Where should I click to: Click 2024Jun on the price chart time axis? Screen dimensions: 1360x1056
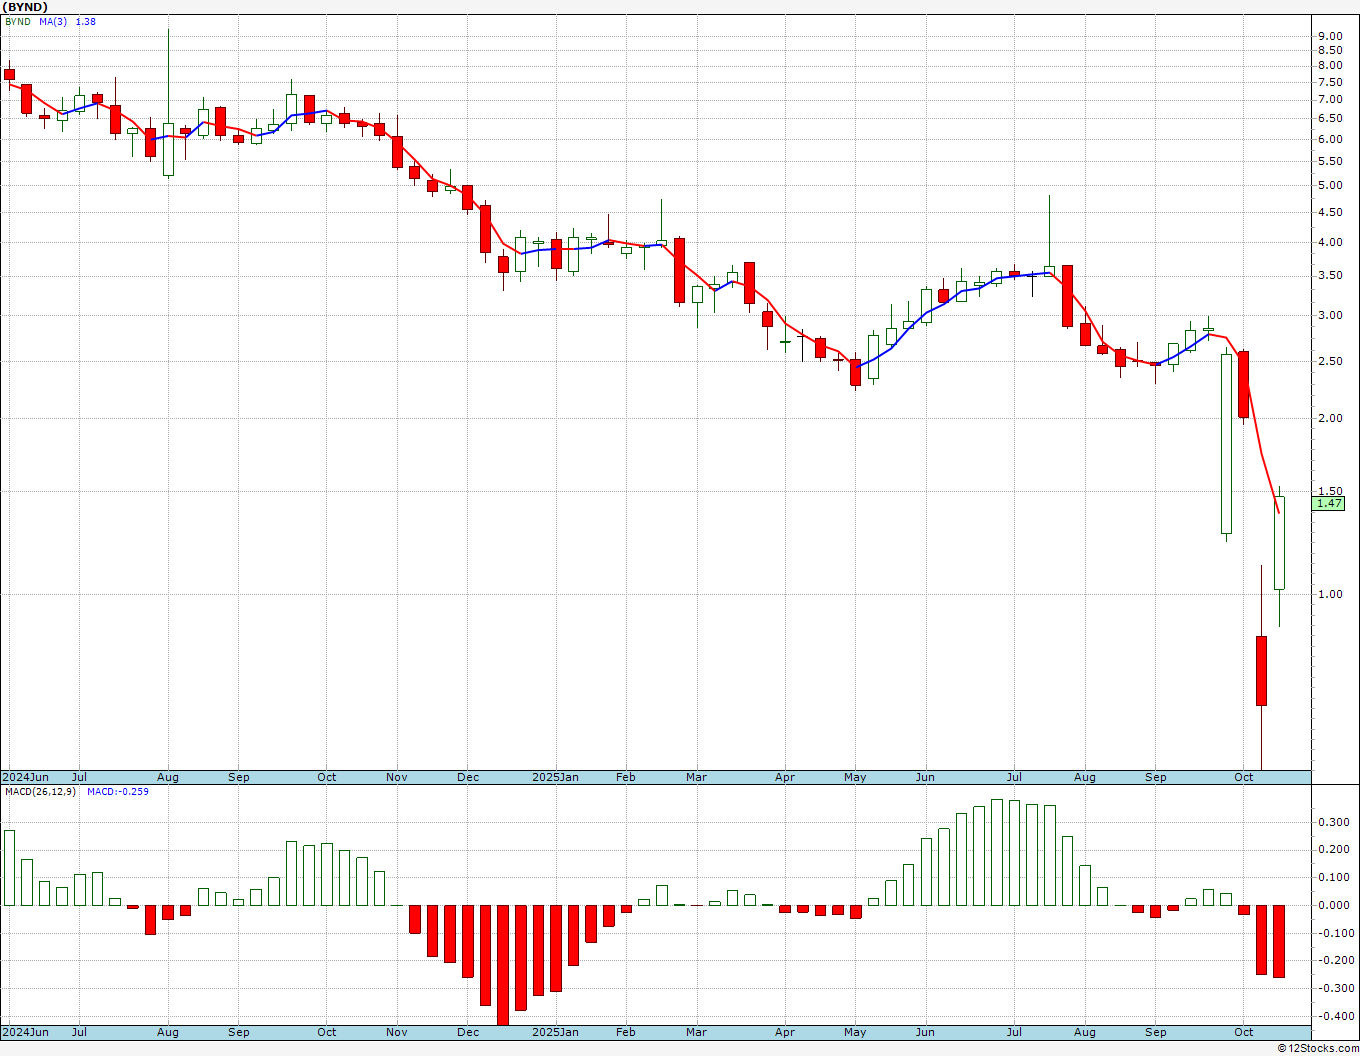tap(25, 777)
